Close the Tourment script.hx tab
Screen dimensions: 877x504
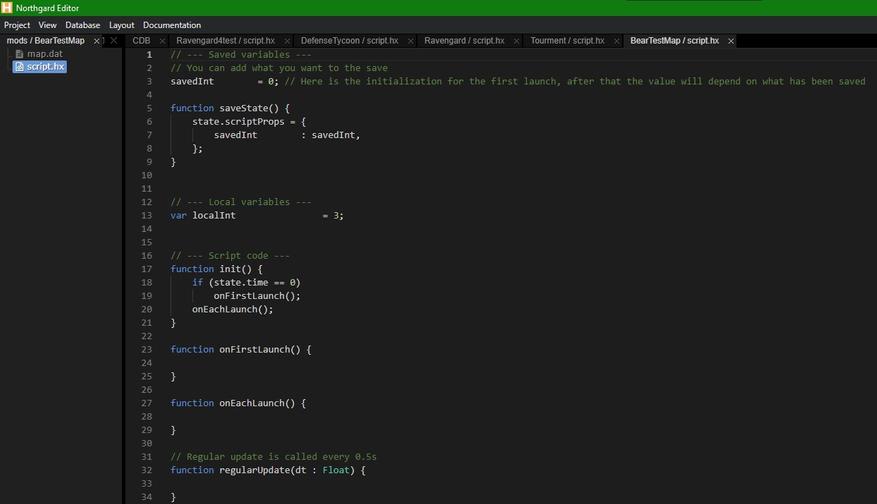[x=615, y=41]
